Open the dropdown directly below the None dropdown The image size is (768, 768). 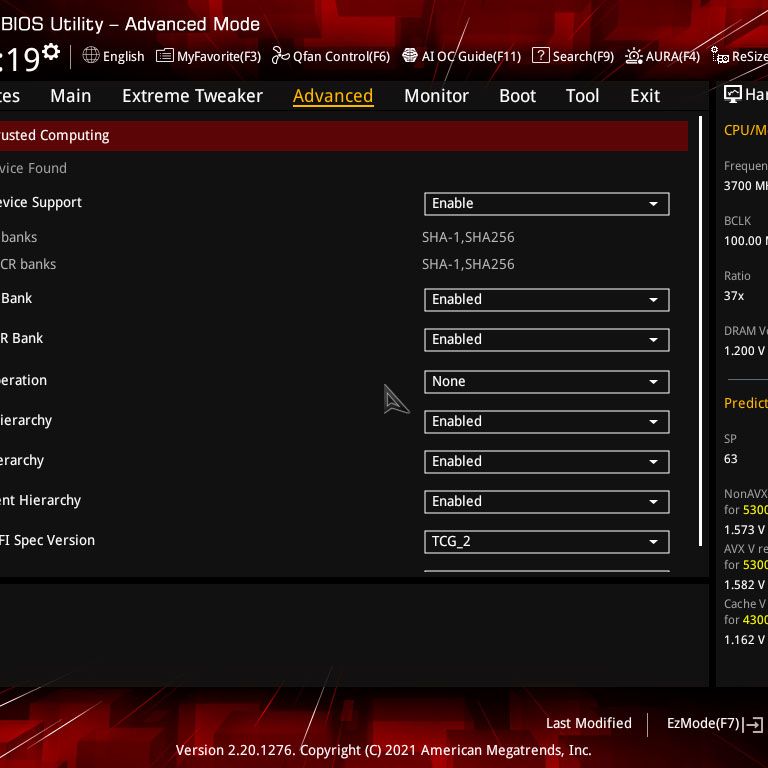(547, 422)
